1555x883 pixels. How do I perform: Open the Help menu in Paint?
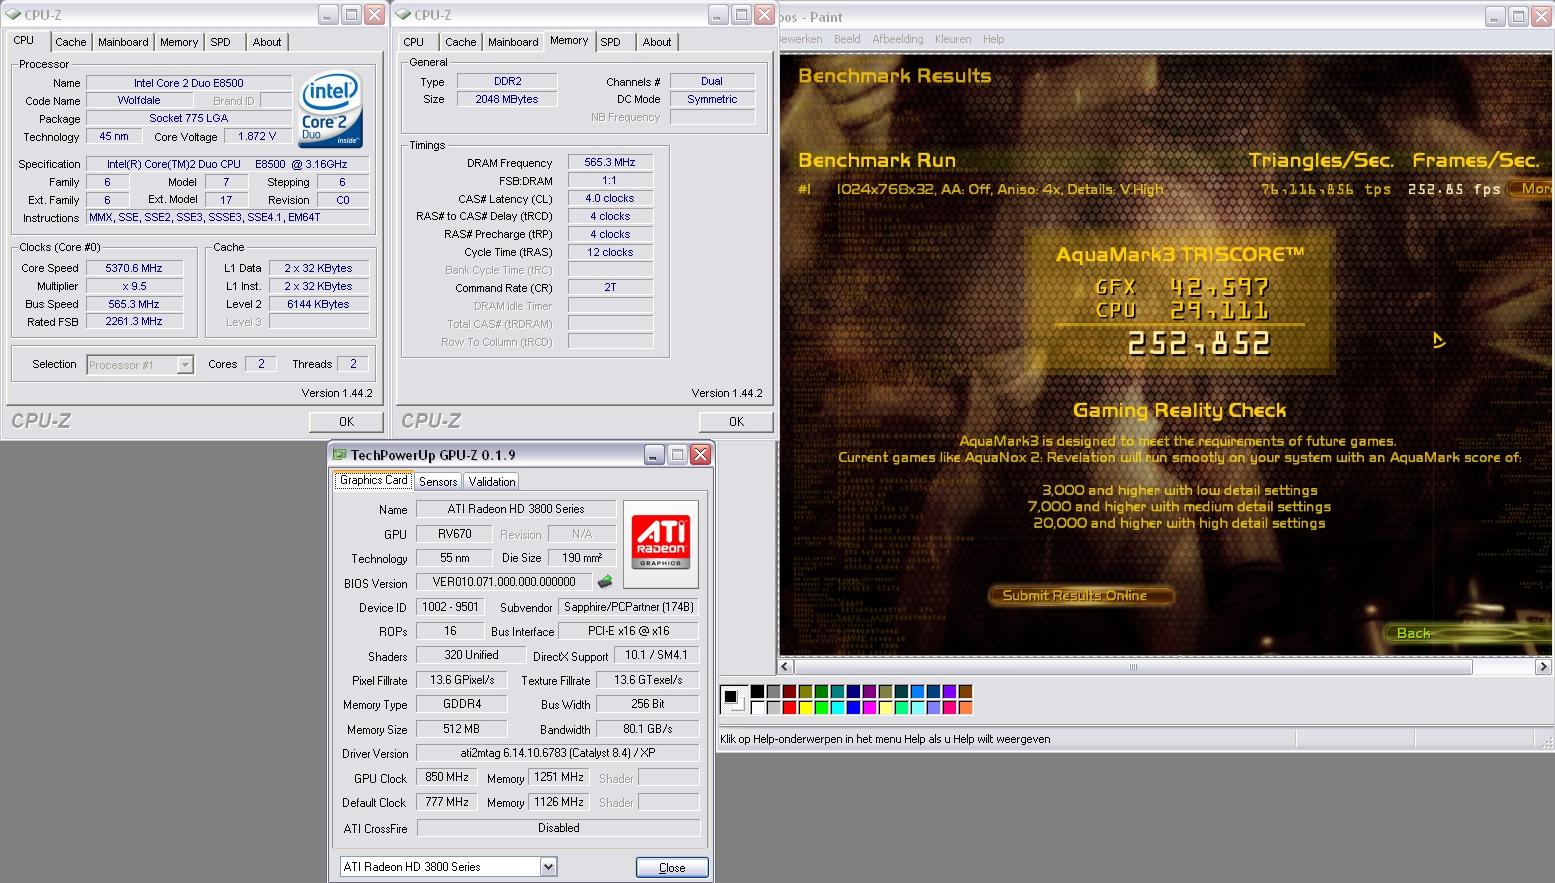coord(993,39)
